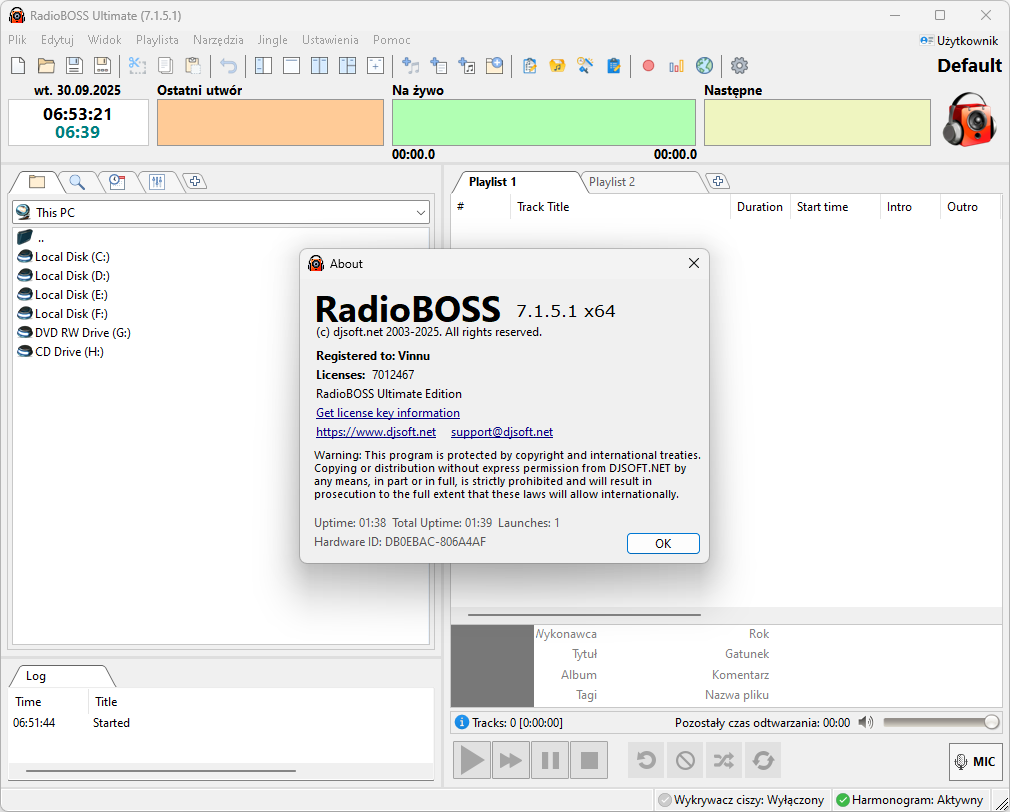Open playlist using the folder icon in toolbar
Image resolution: width=1010 pixels, height=812 pixels.
pyautogui.click(x=46, y=66)
